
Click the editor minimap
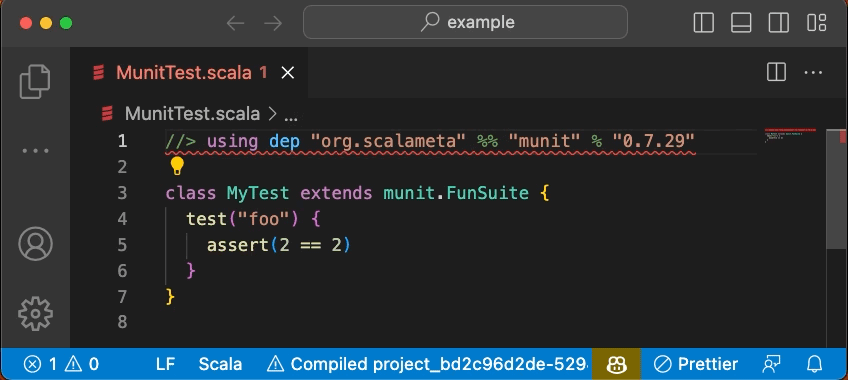pyautogui.click(x=790, y=136)
